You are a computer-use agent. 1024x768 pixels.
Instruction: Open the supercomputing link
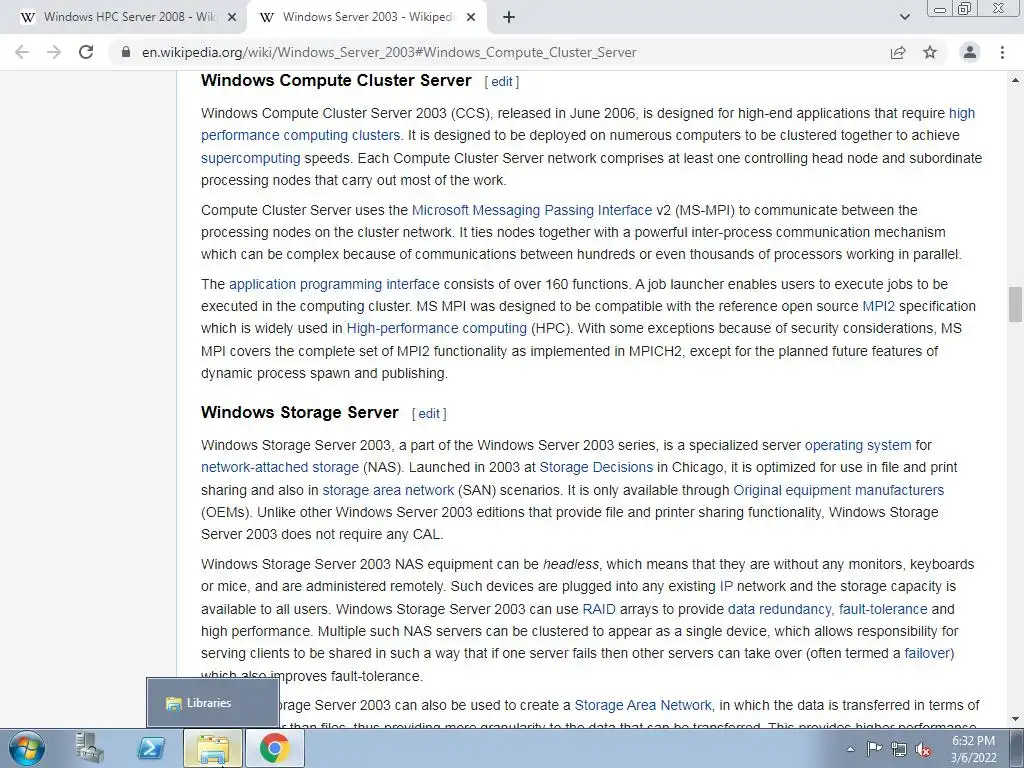[x=251, y=158]
